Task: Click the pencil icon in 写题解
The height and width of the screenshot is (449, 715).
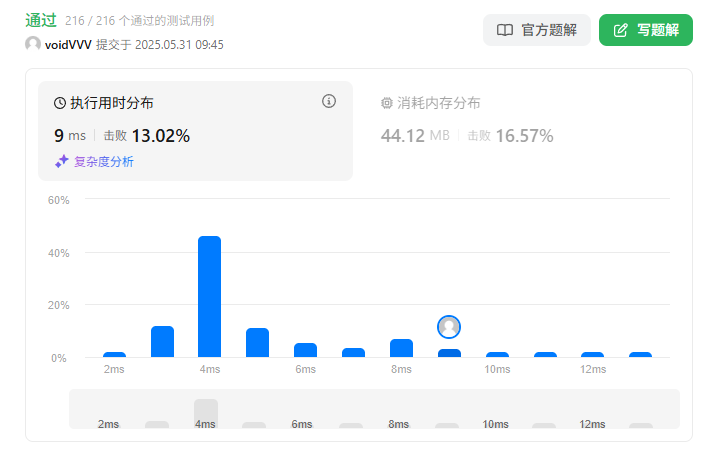Action: (x=621, y=30)
